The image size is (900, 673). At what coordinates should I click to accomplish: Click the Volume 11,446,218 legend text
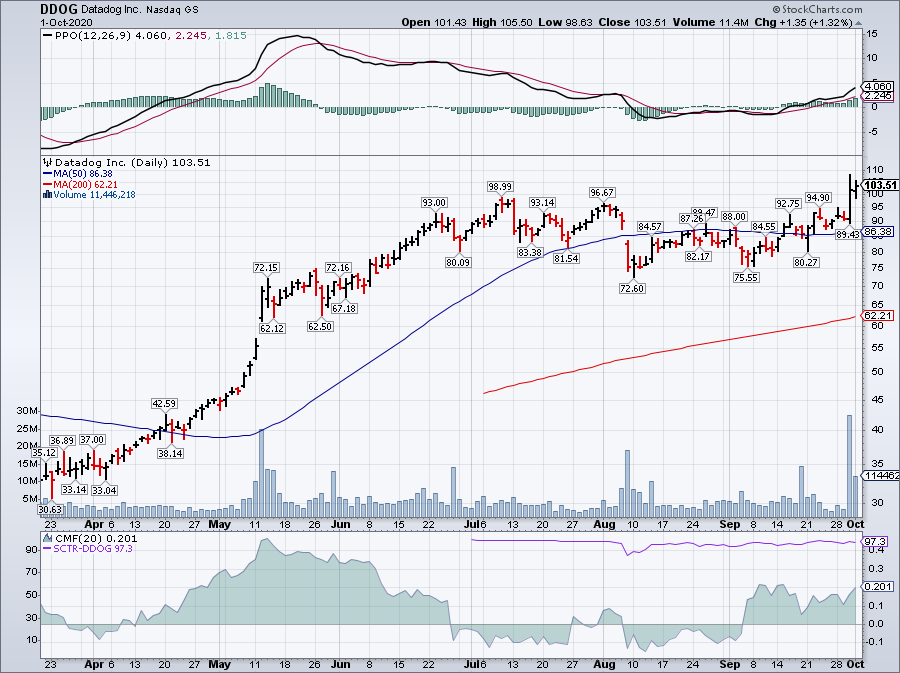(x=94, y=195)
